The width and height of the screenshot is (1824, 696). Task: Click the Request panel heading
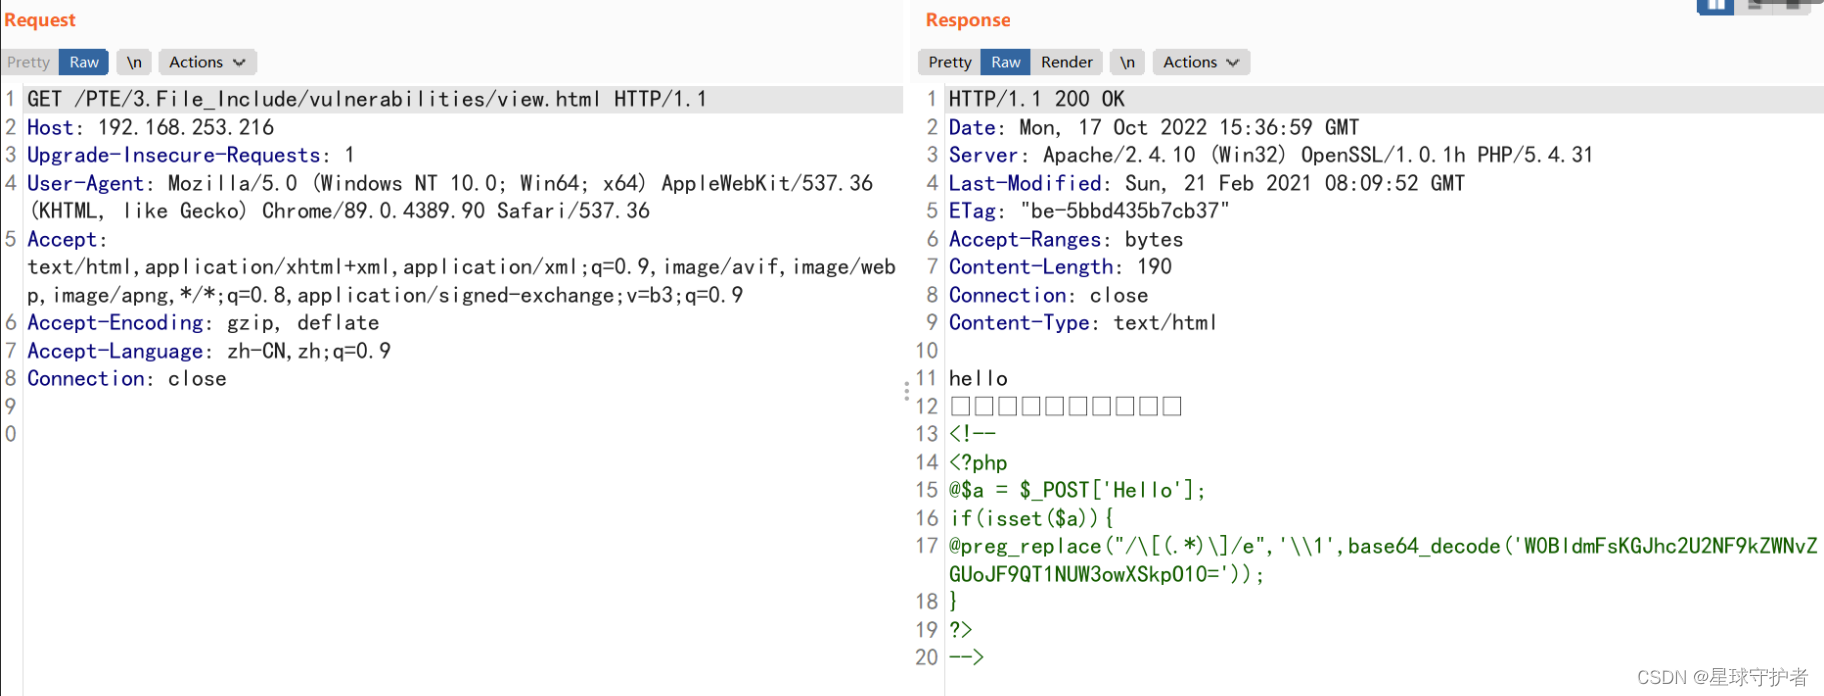point(40,20)
